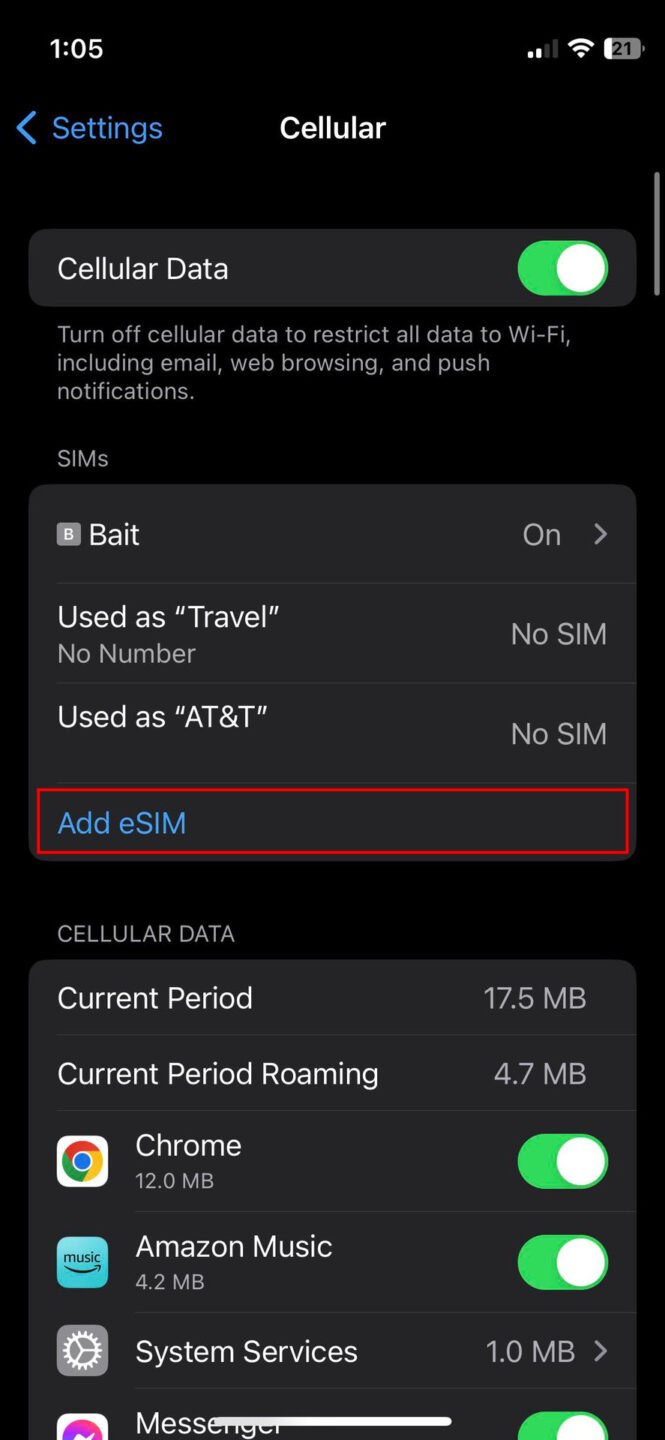Click the Wi-Fi status bar icon
The image size is (665, 1440).
click(581, 47)
